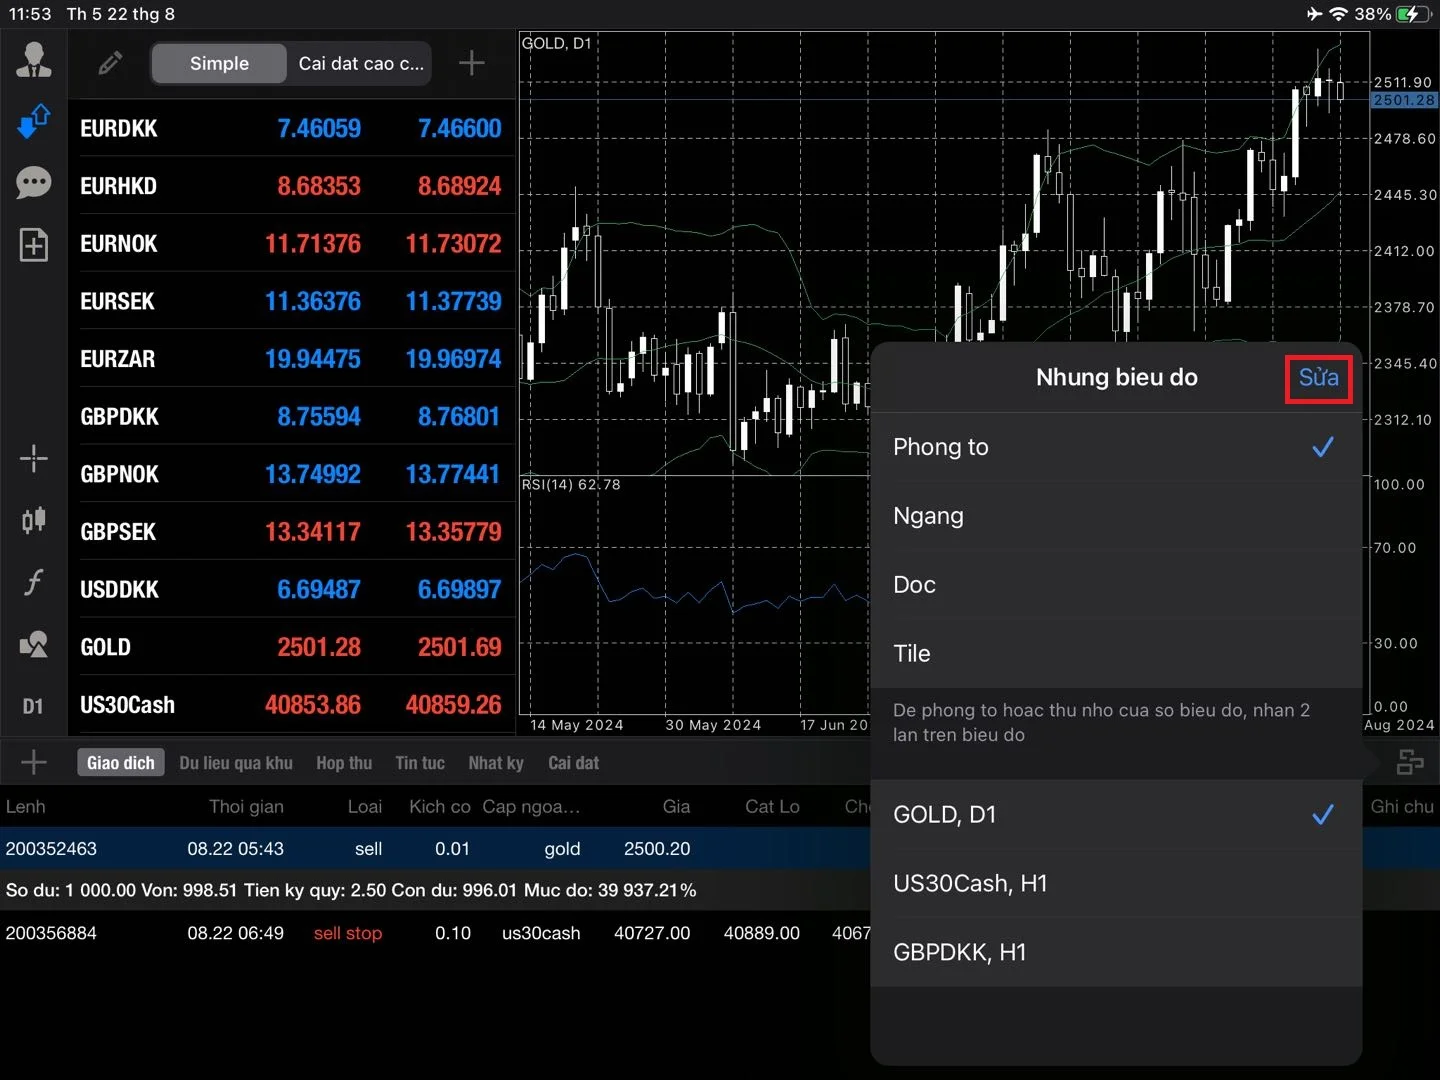This screenshot has width=1440, height=1080.
Task: Select pending order 200356884 row
Action: click(x=435, y=933)
